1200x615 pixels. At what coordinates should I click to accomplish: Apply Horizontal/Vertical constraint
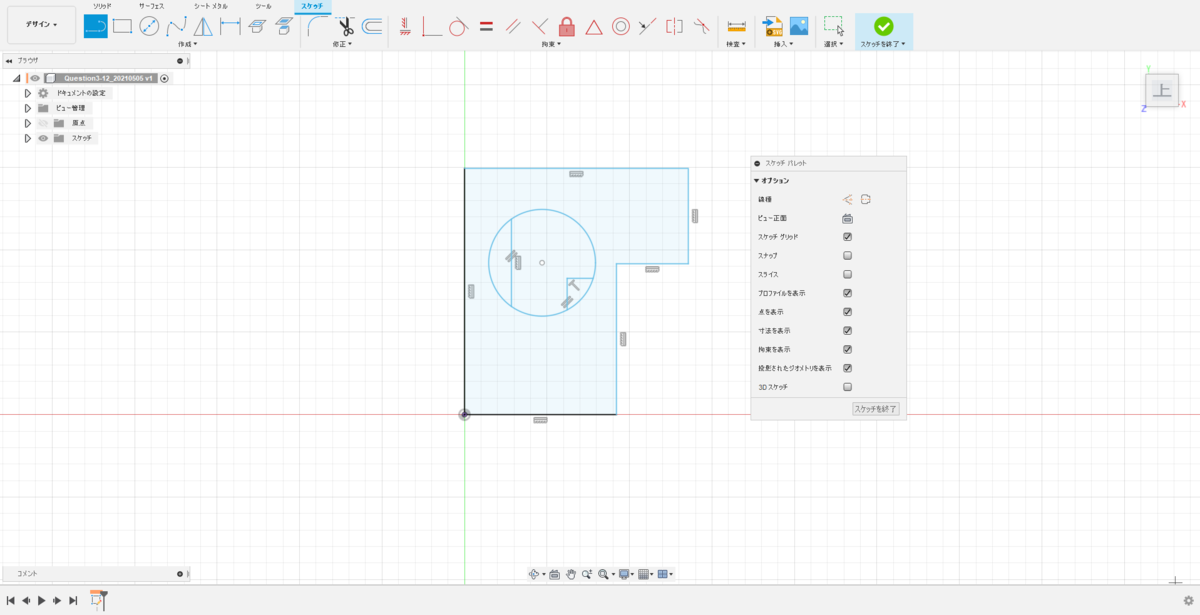point(405,27)
